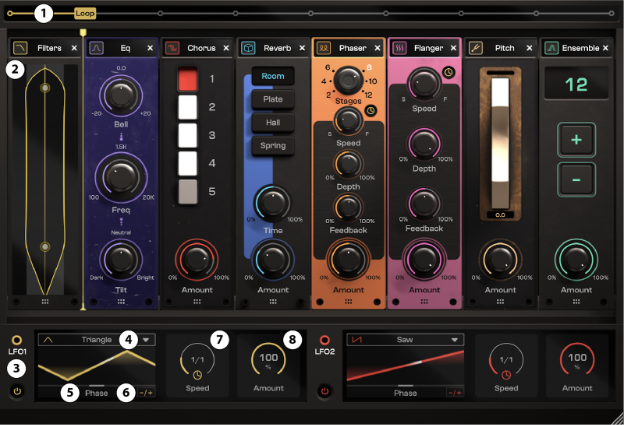Click the Pitch Amount knob
Image resolution: width=625 pixels, height=425 pixels.
tap(500, 260)
